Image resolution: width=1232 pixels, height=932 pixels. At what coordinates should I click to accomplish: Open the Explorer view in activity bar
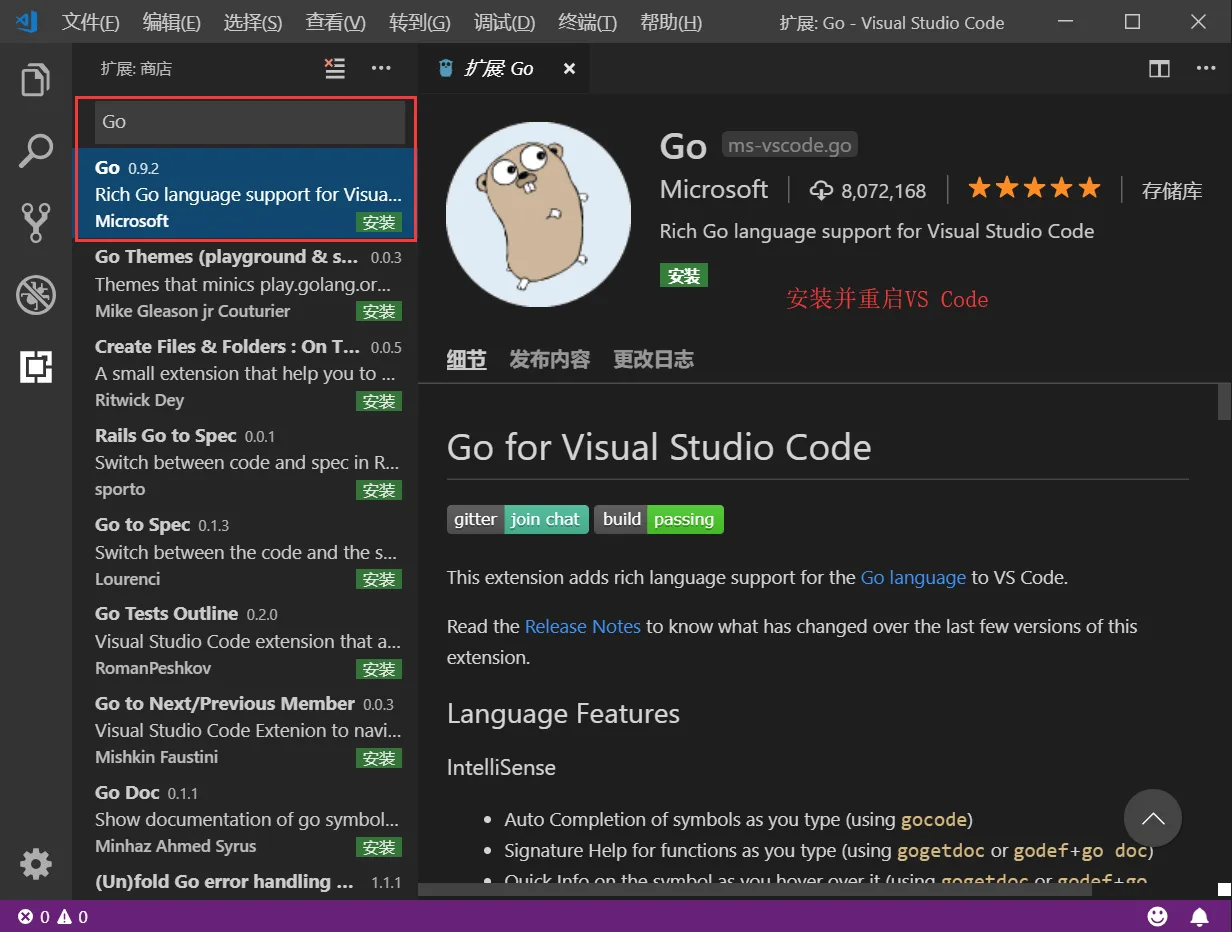pyautogui.click(x=36, y=80)
